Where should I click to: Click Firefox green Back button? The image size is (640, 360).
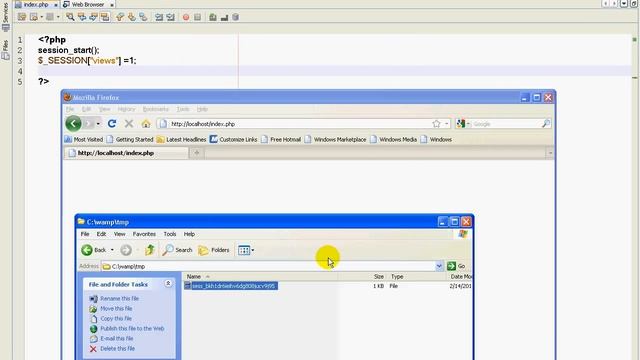pyautogui.click(x=73, y=123)
